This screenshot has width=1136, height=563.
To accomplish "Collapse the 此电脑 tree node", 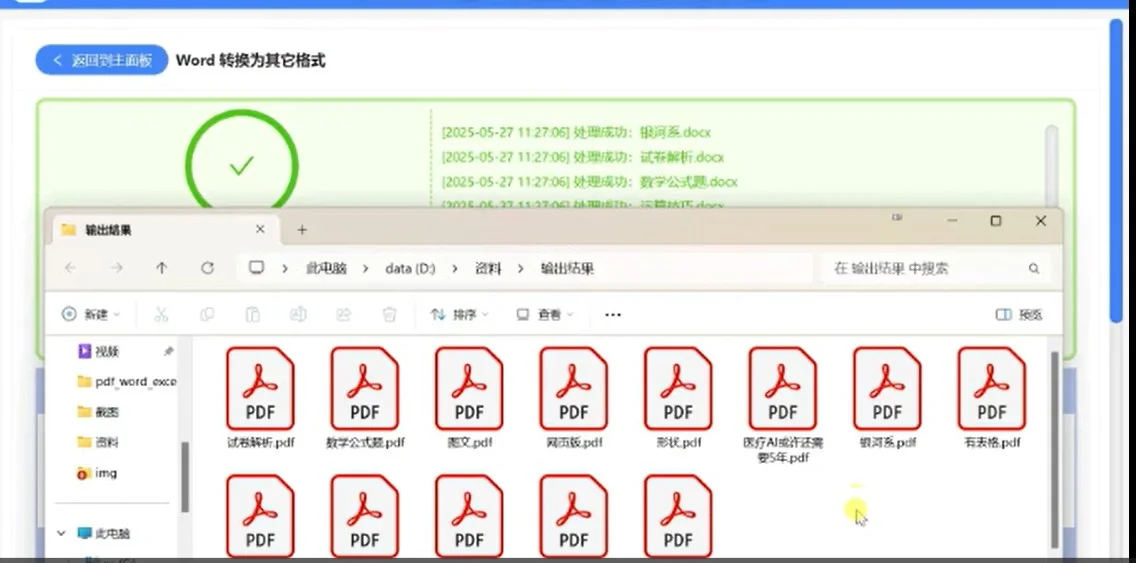I will [62, 533].
